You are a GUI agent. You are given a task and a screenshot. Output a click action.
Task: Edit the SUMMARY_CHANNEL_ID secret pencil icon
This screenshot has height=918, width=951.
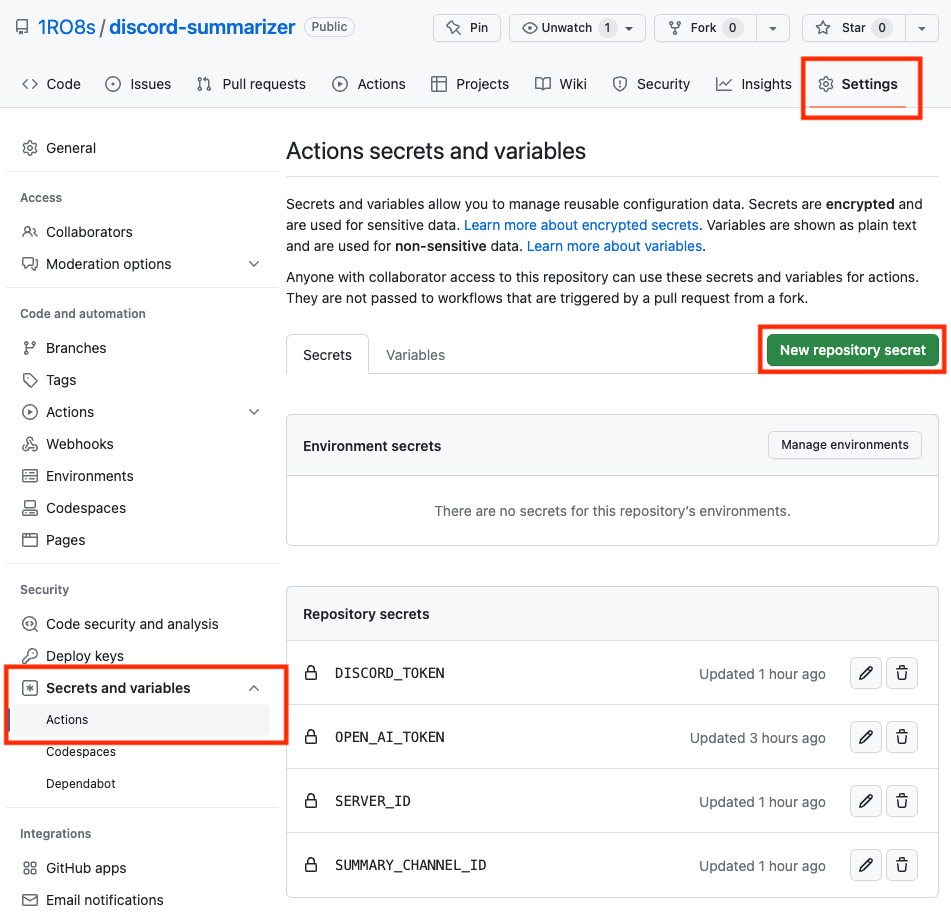click(x=865, y=865)
